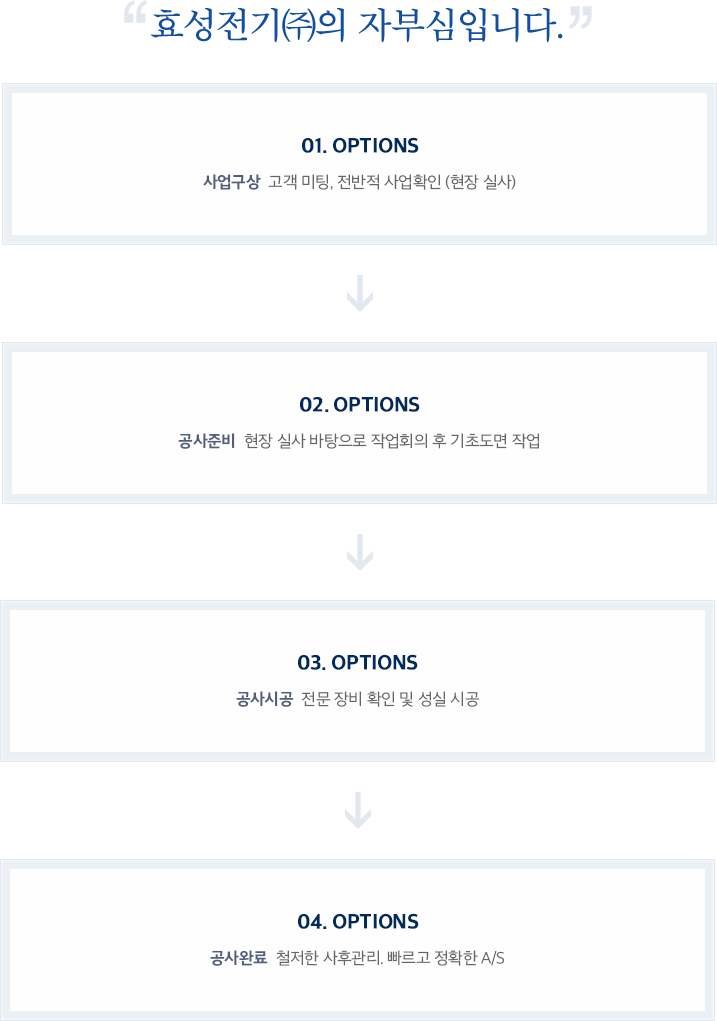This screenshot has height=1021, width=717.
Task: Click the 공사완료 bold label
Action: (x=238, y=958)
